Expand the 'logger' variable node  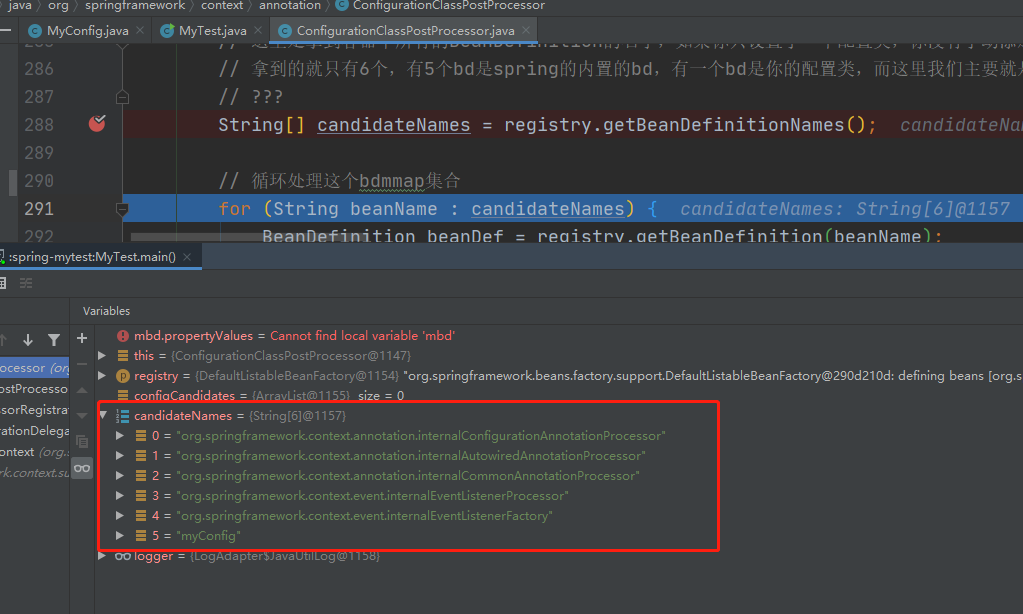click(x=101, y=555)
